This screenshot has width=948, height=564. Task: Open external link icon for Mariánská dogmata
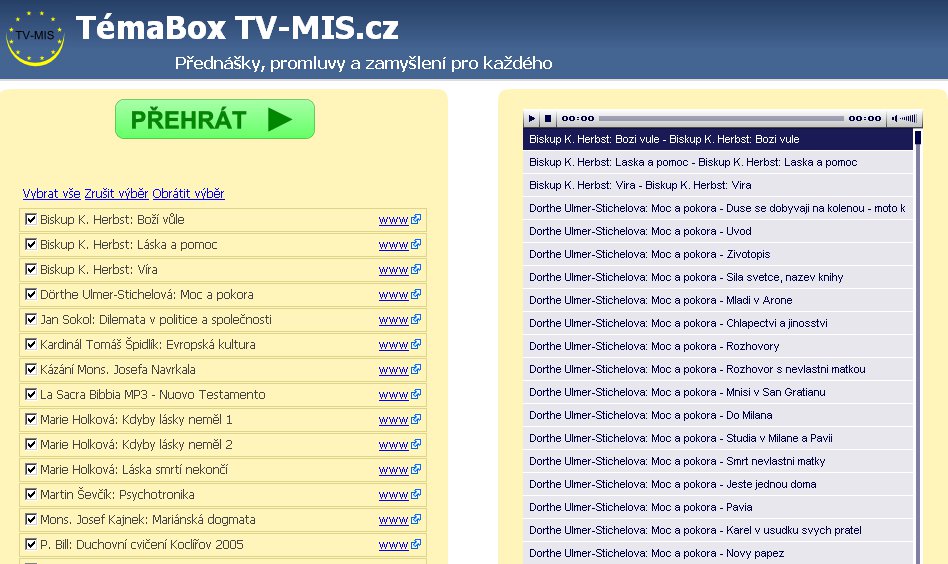pyautogui.click(x=416, y=519)
